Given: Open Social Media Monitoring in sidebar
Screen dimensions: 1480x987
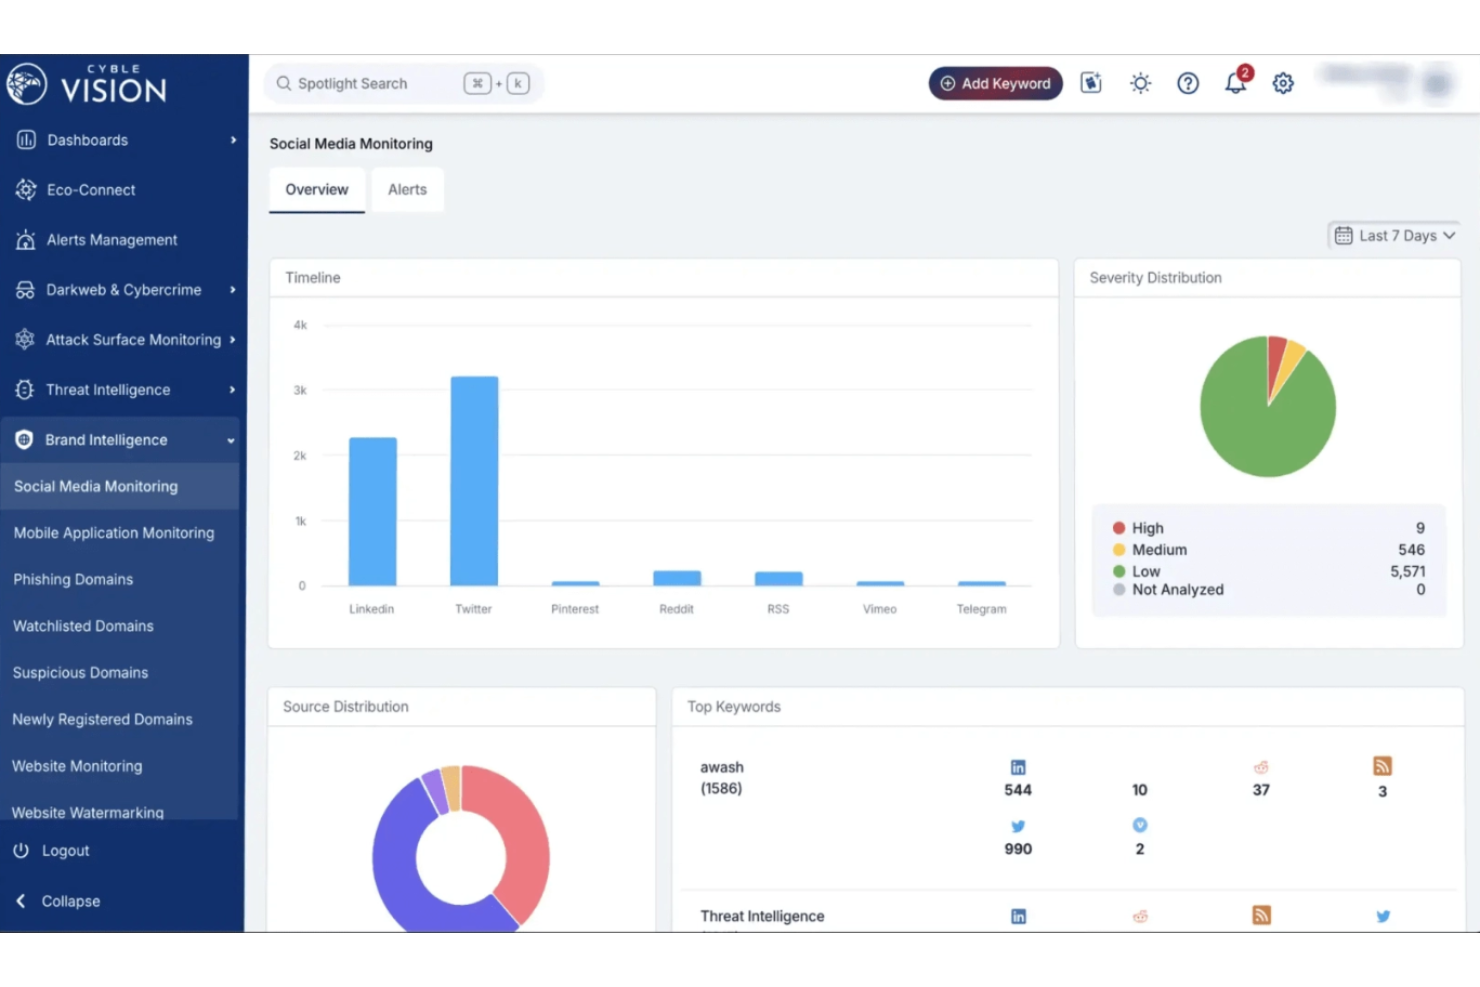Looking at the screenshot, I should (120, 486).
